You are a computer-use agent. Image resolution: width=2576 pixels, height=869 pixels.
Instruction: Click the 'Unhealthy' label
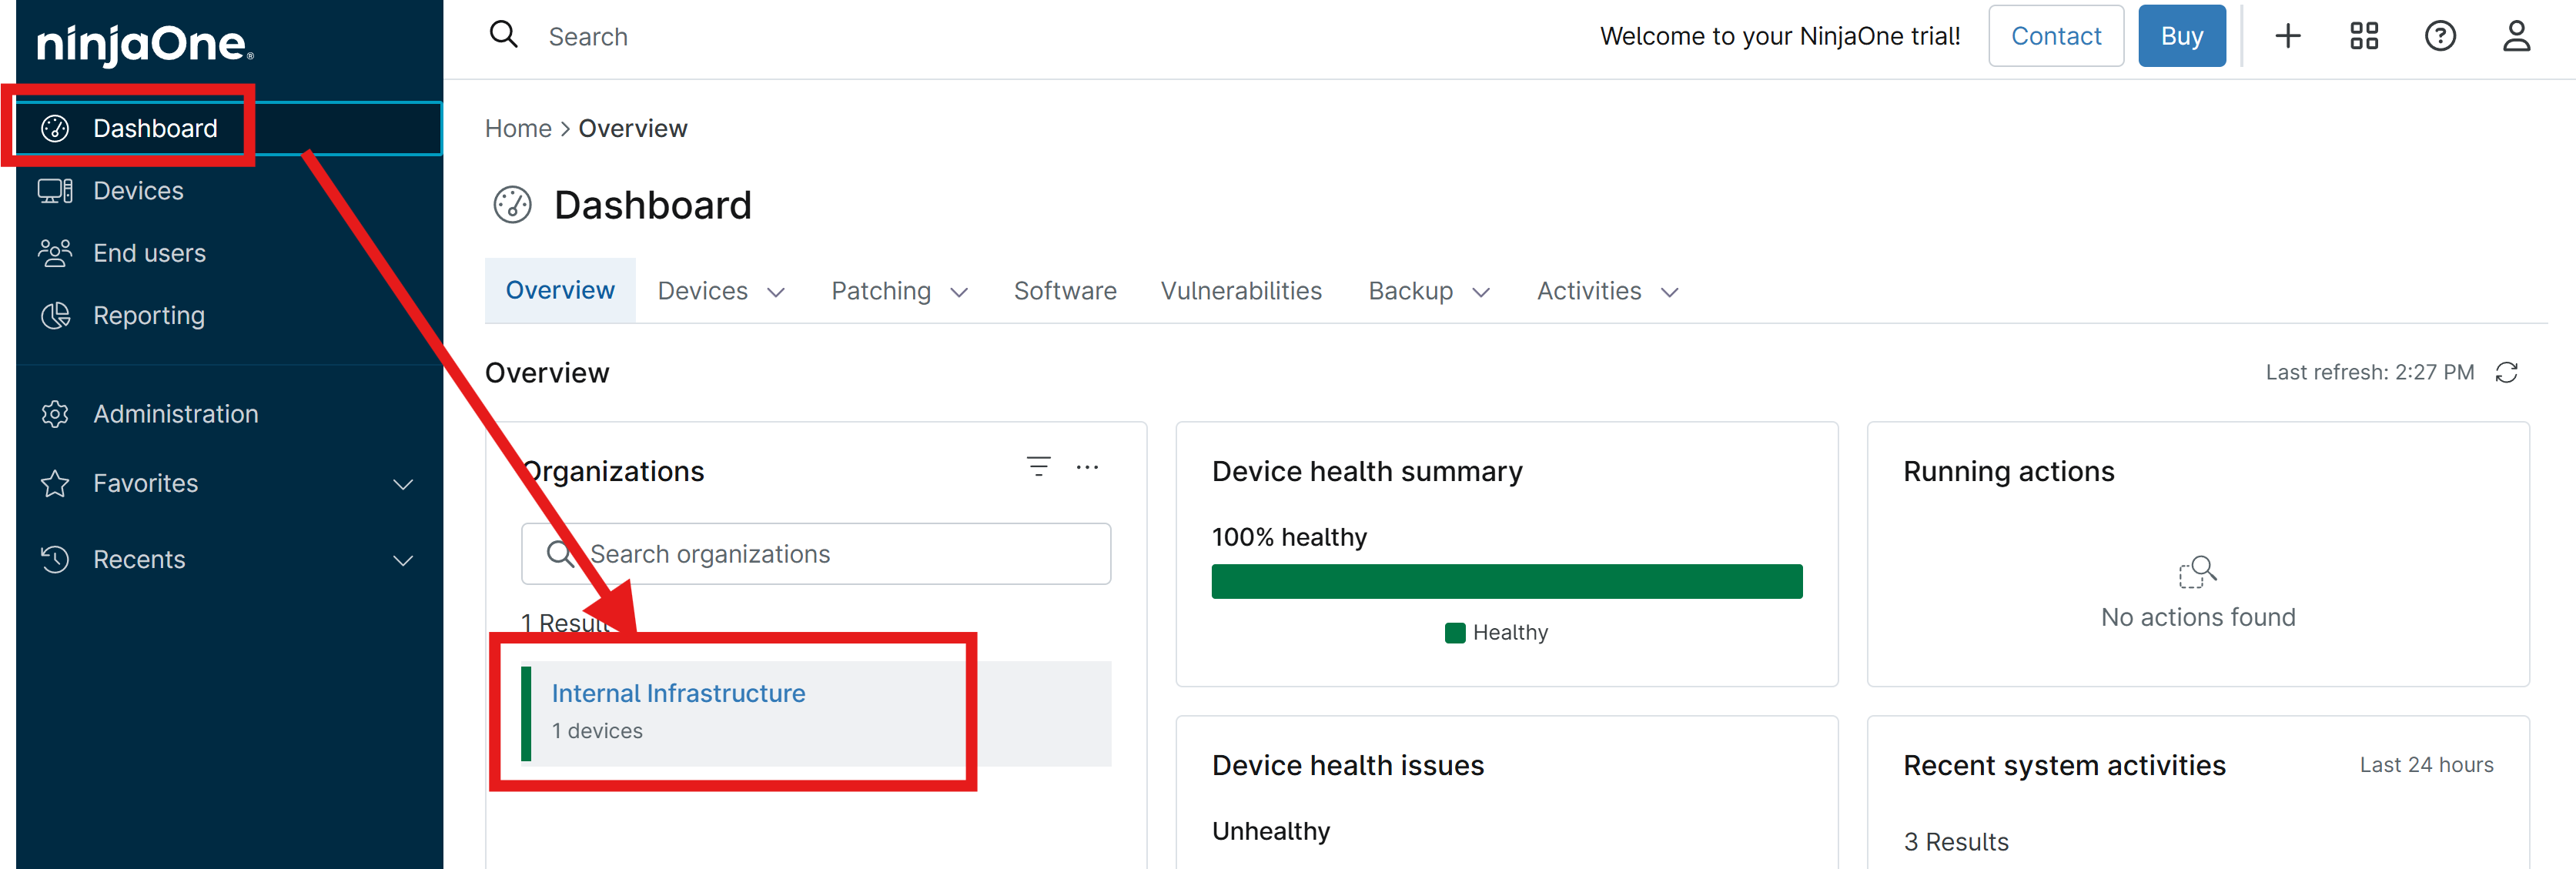pos(1270,831)
